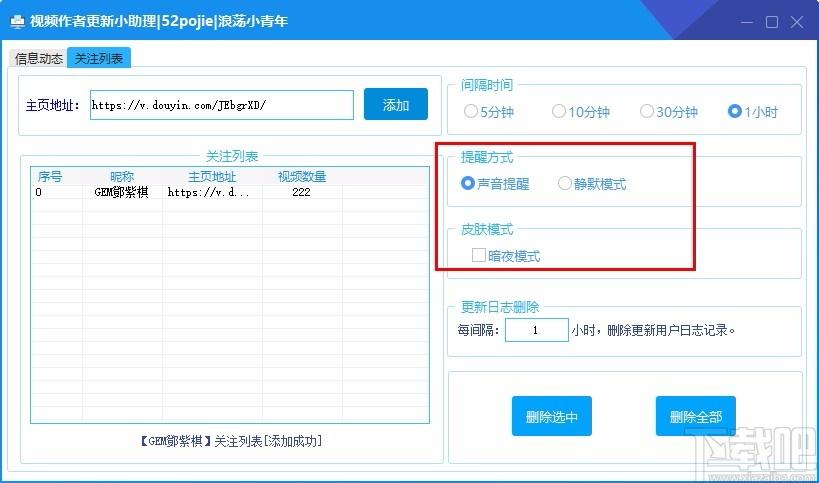Click the 序号 column header
This screenshot has height=483, width=819.
click(x=50, y=176)
